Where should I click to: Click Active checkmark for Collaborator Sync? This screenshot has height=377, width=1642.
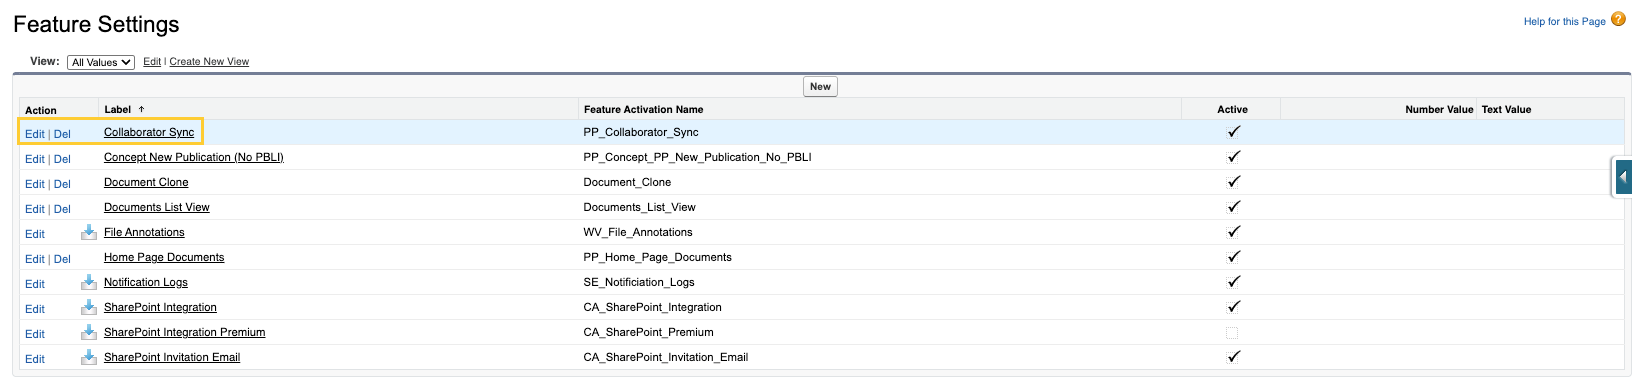pyautogui.click(x=1233, y=132)
